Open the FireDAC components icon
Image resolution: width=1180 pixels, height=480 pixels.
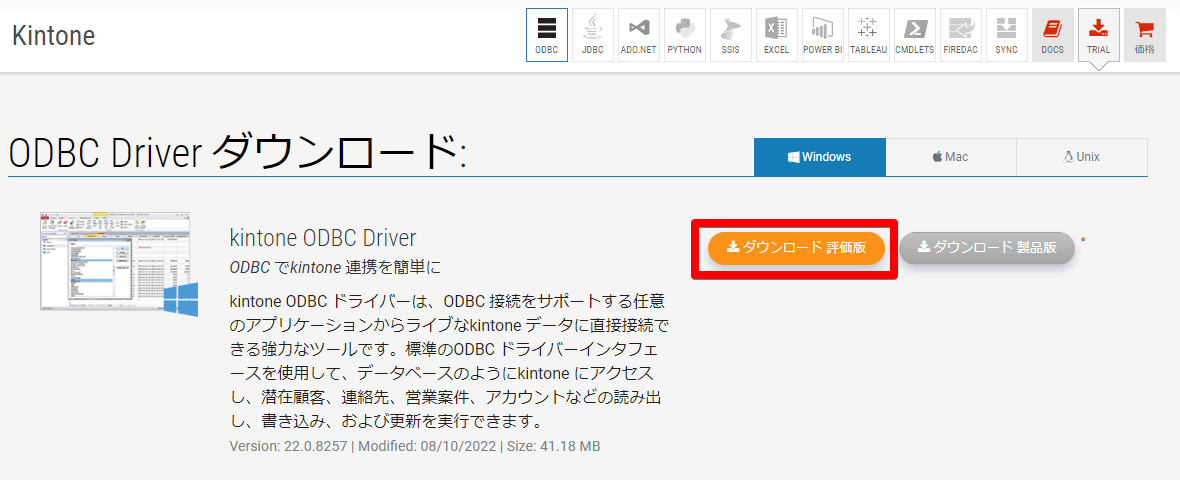click(960, 35)
